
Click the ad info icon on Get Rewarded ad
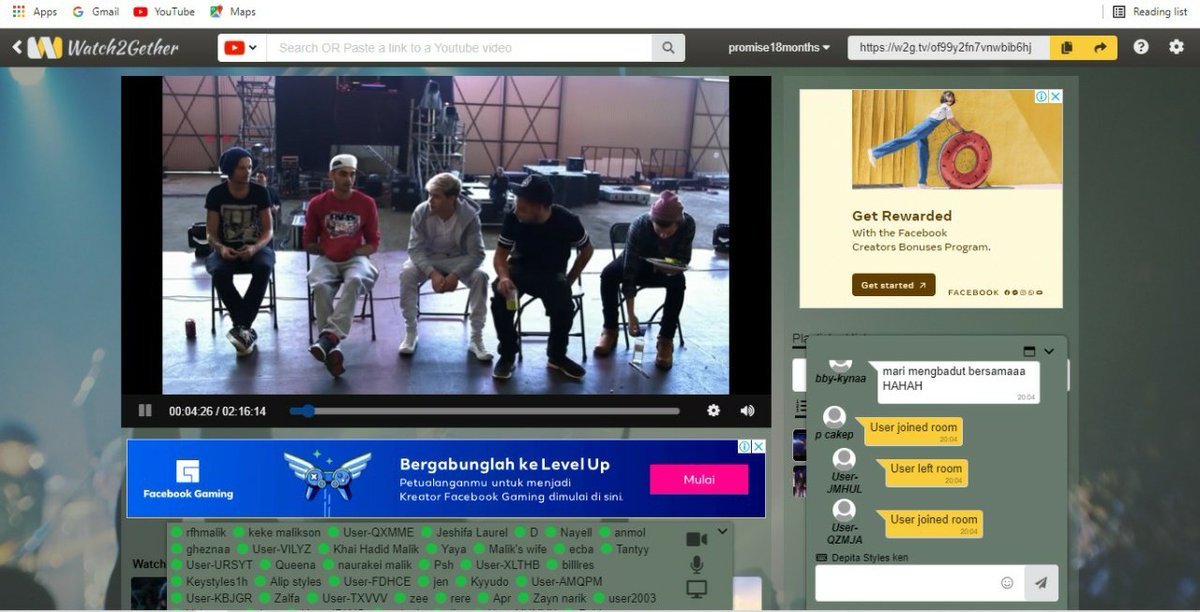pos(1042,97)
